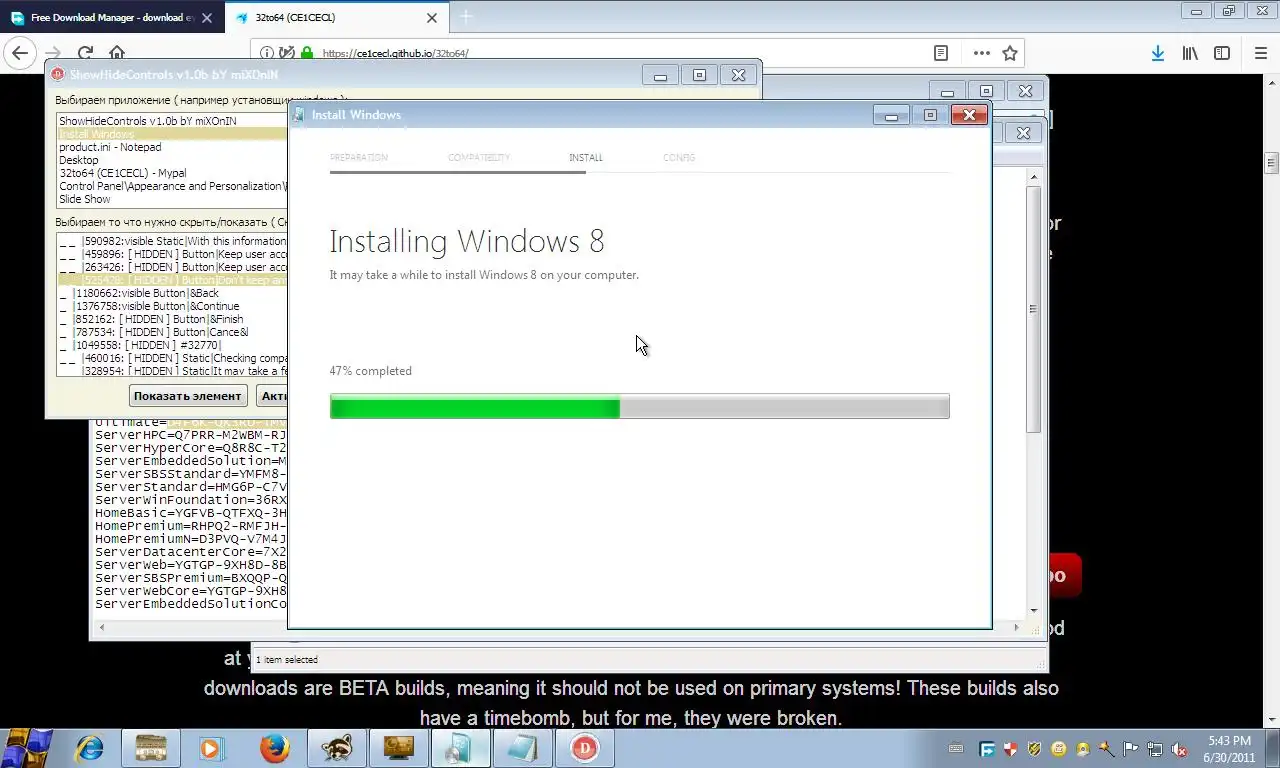
Task: Click the green padlock security icon
Action: [306, 53]
